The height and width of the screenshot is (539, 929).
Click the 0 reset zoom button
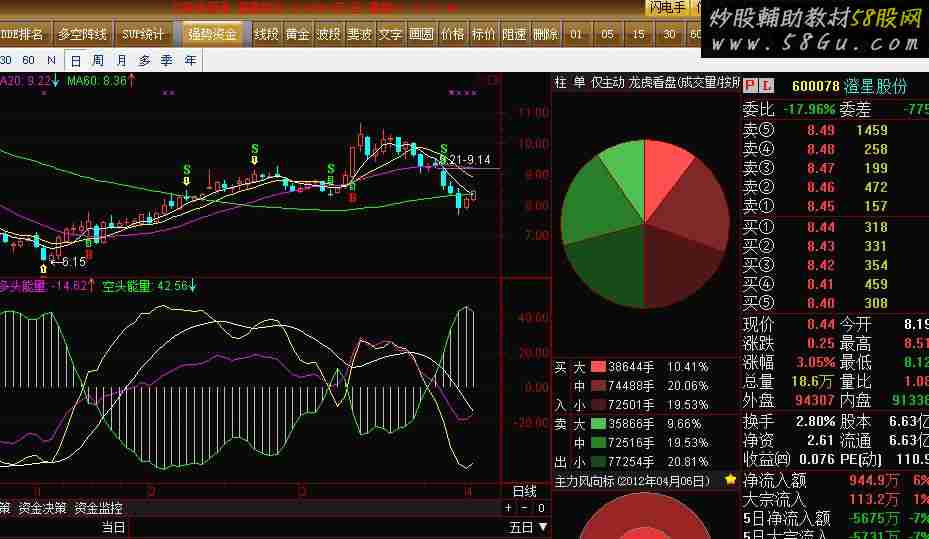point(541,508)
